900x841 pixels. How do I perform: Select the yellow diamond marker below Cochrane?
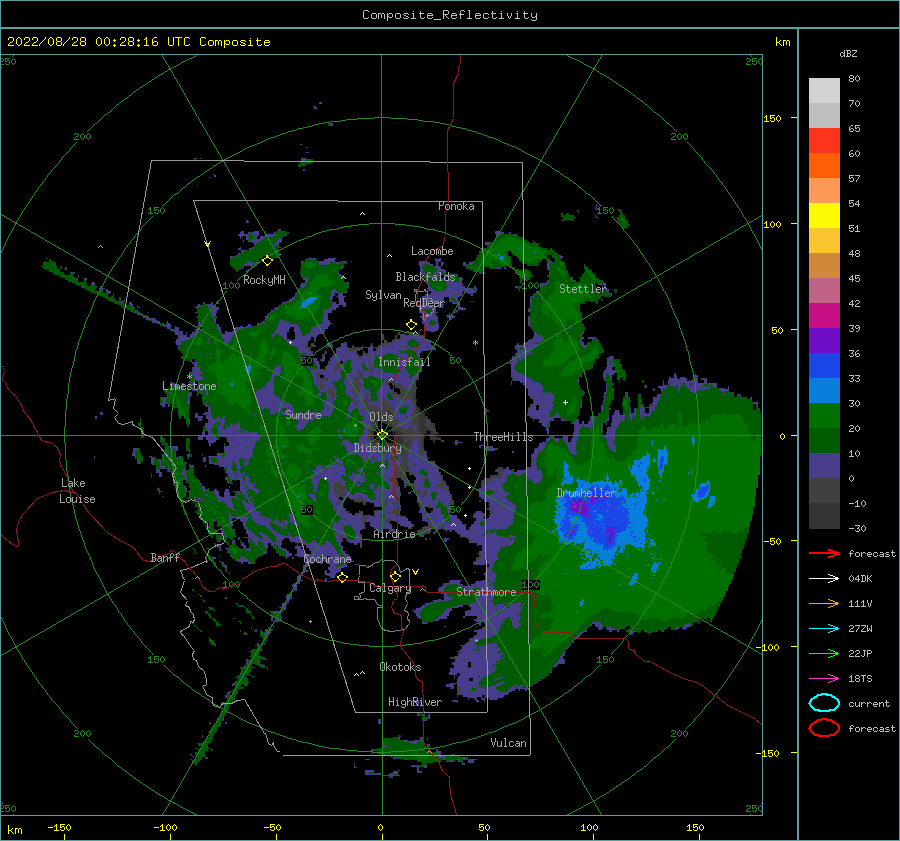(x=342, y=577)
